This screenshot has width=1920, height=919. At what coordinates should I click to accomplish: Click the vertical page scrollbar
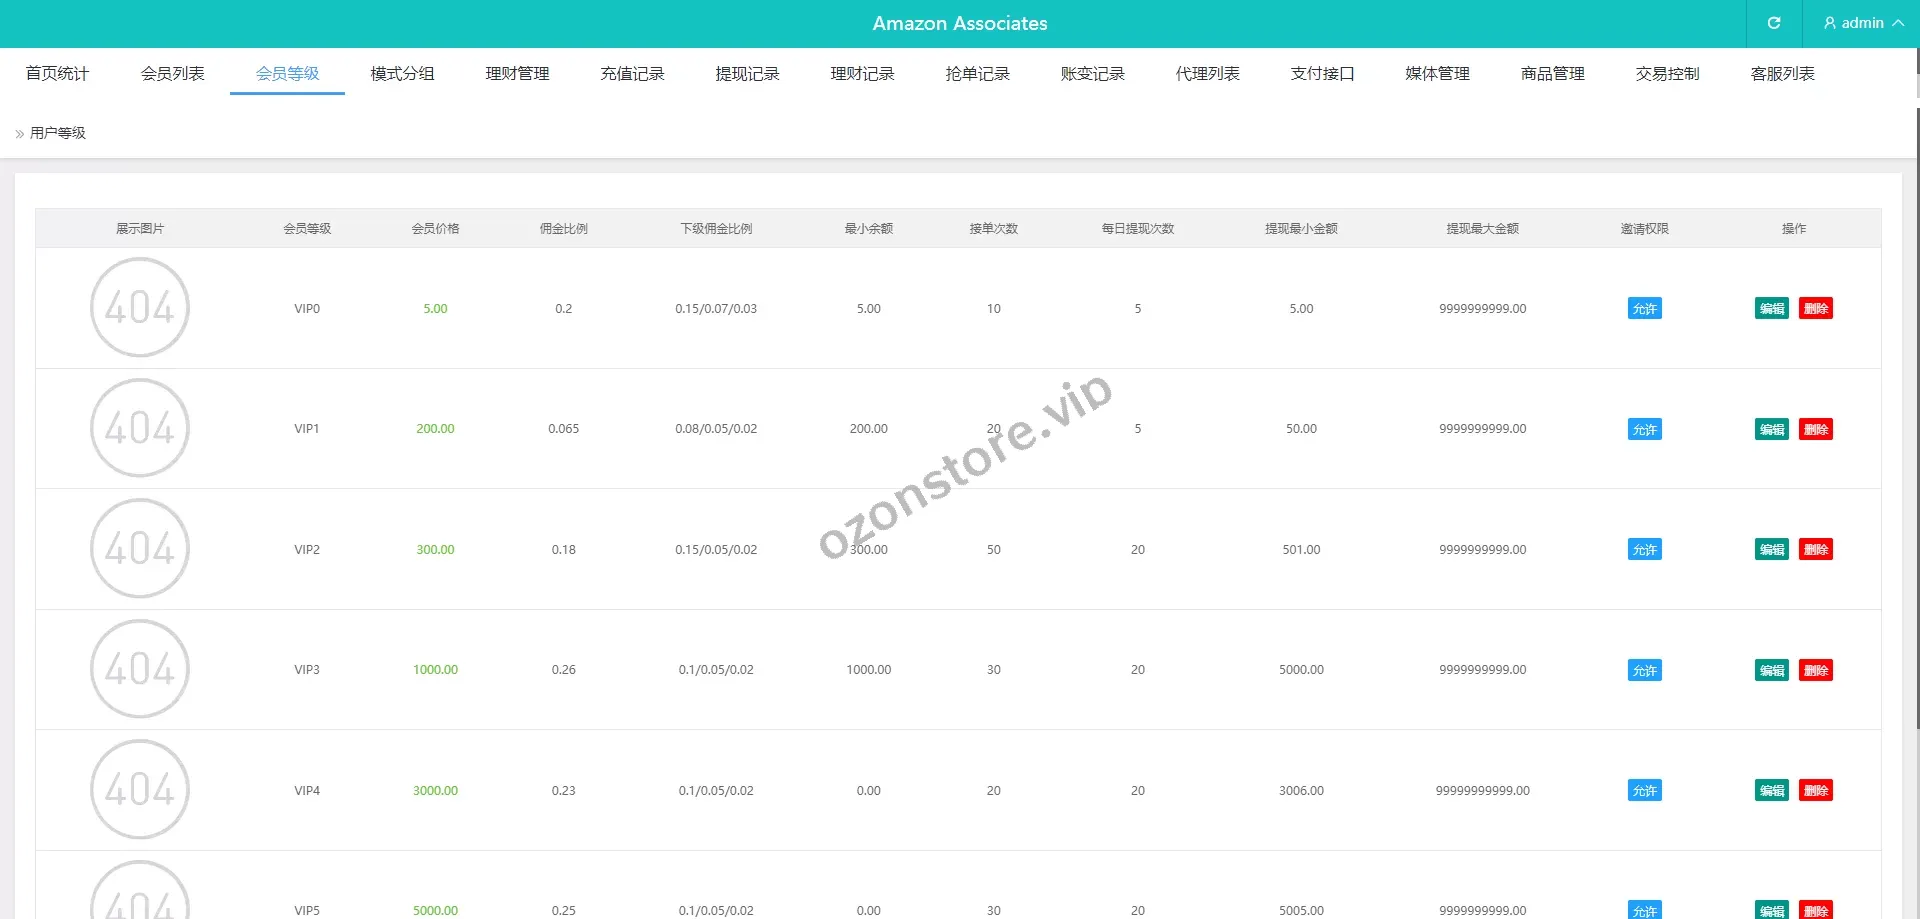pyautogui.click(x=1916, y=400)
